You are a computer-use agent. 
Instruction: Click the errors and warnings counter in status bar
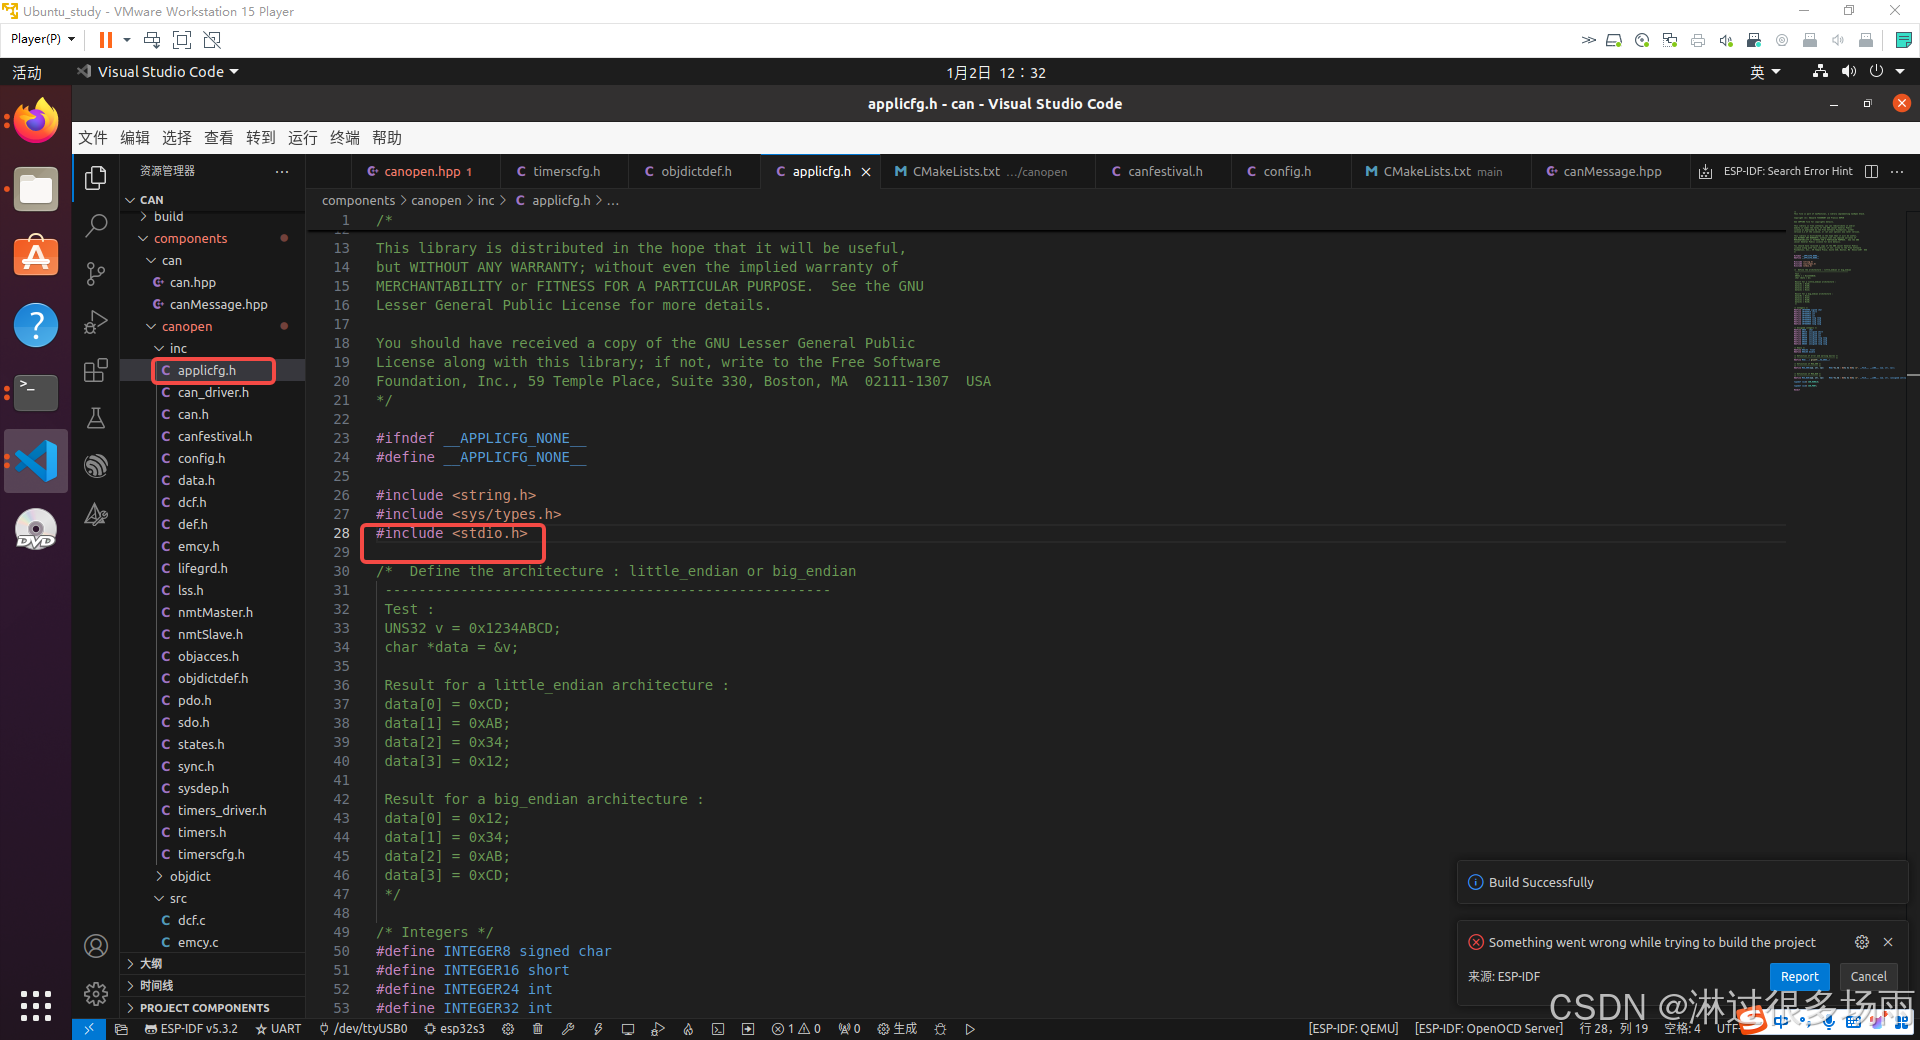[x=796, y=1029]
